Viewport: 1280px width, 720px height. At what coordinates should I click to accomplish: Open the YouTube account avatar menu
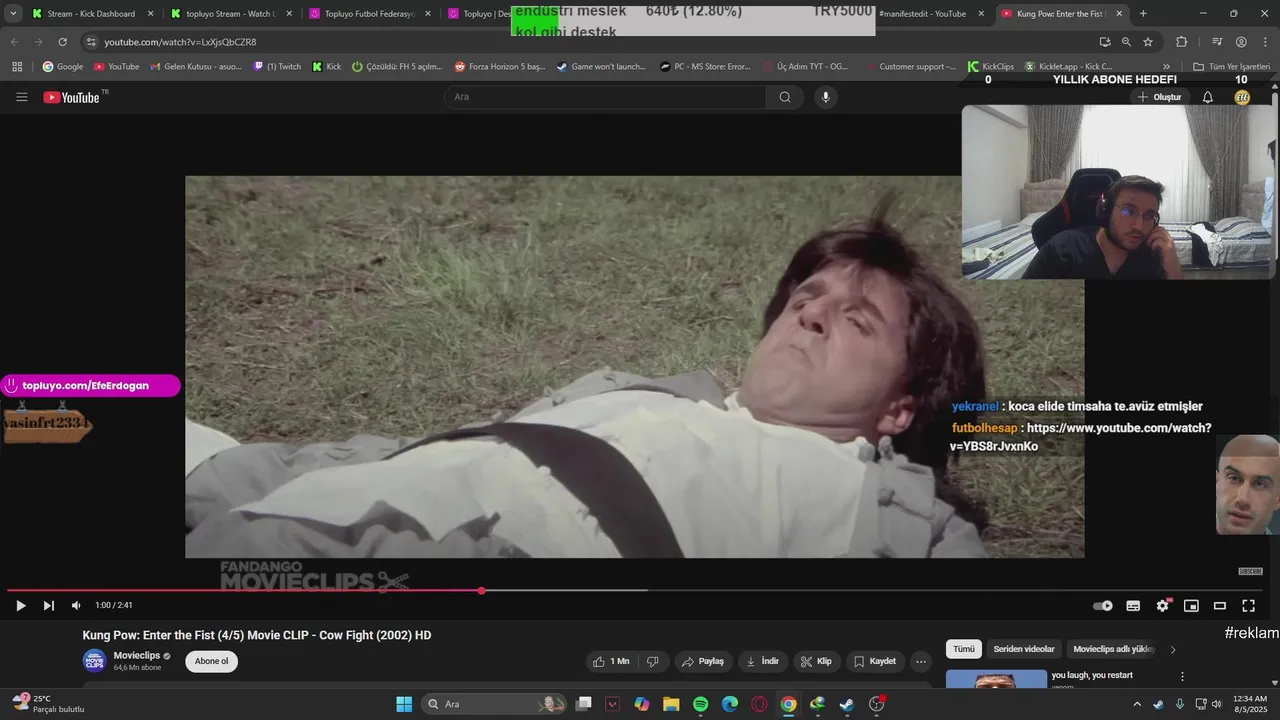(1242, 97)
